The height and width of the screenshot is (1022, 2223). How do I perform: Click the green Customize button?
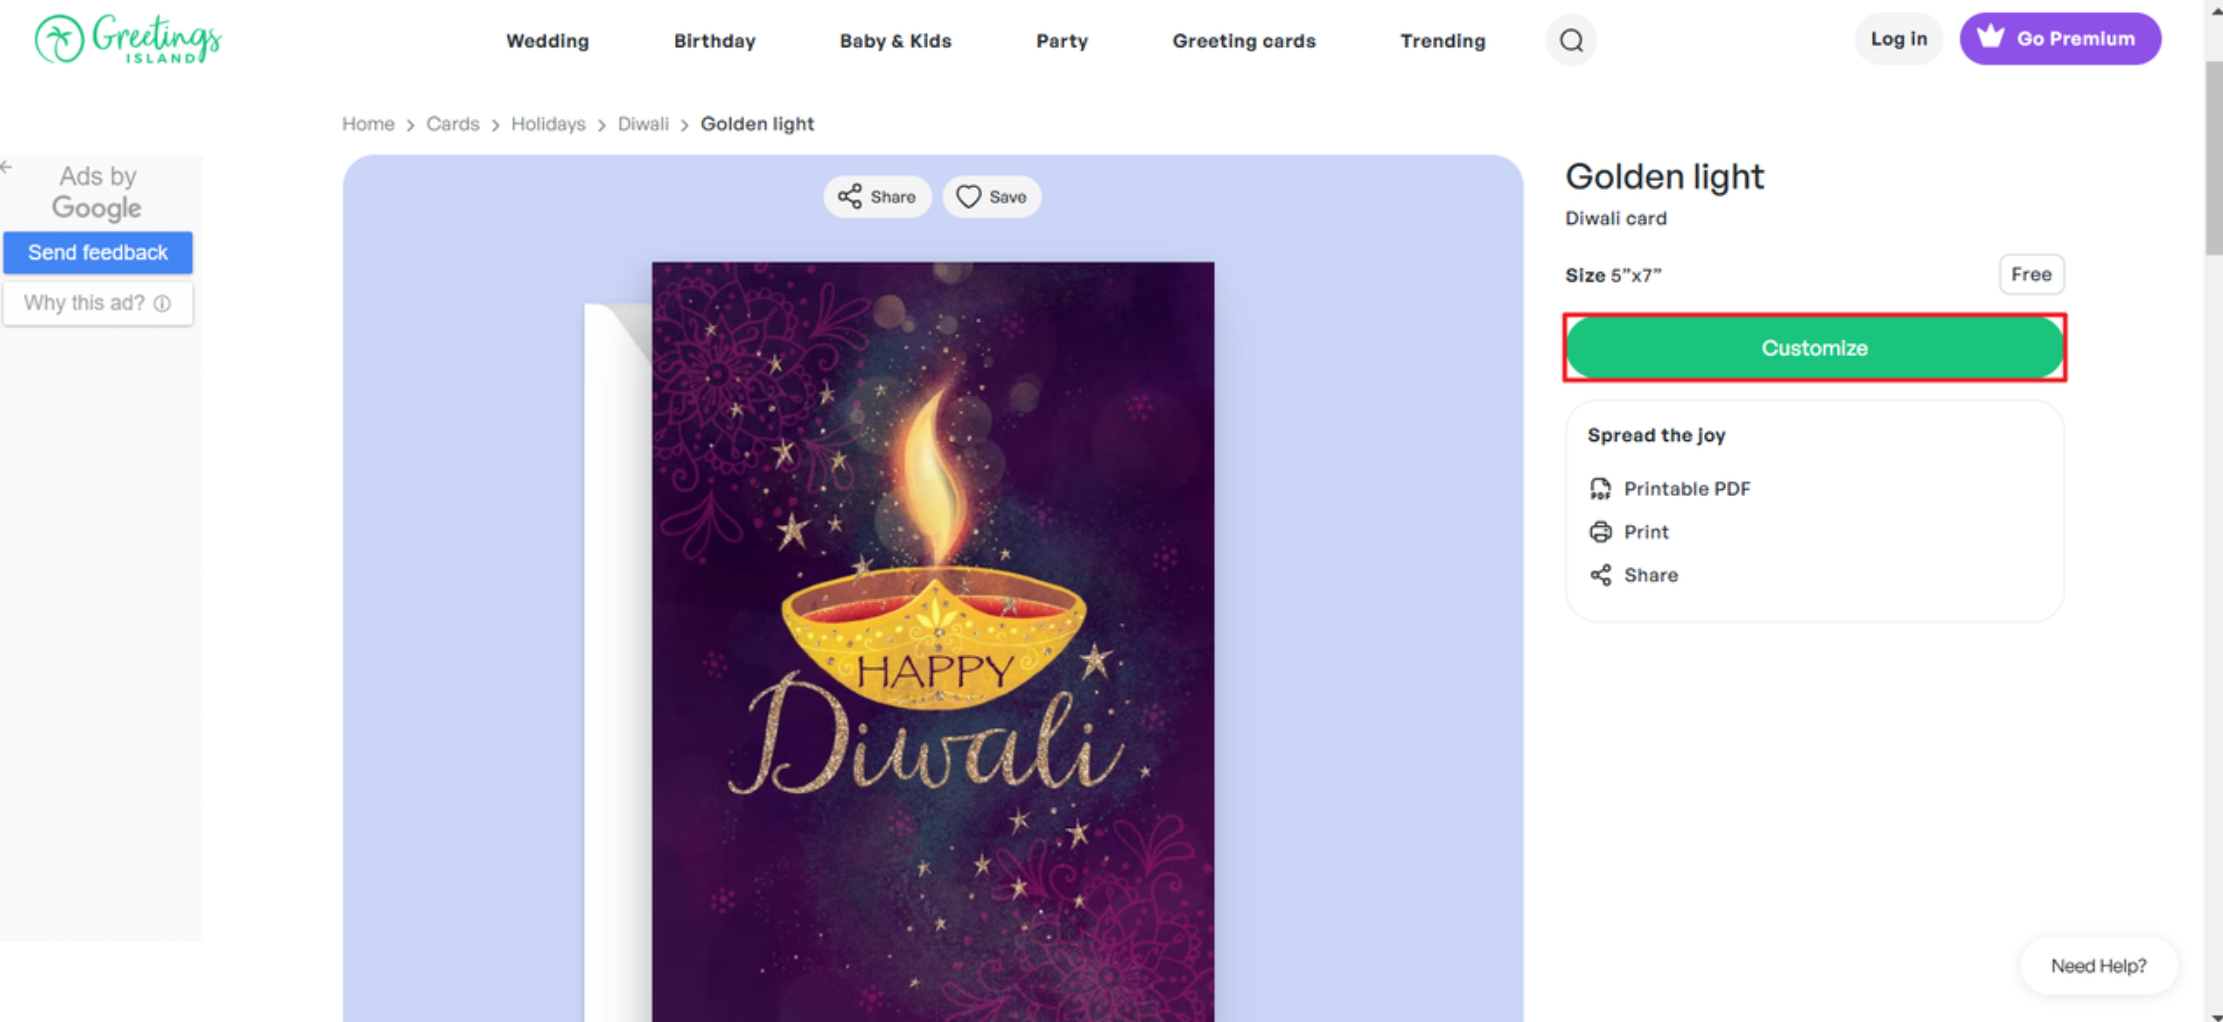[x=1814, y=347]
